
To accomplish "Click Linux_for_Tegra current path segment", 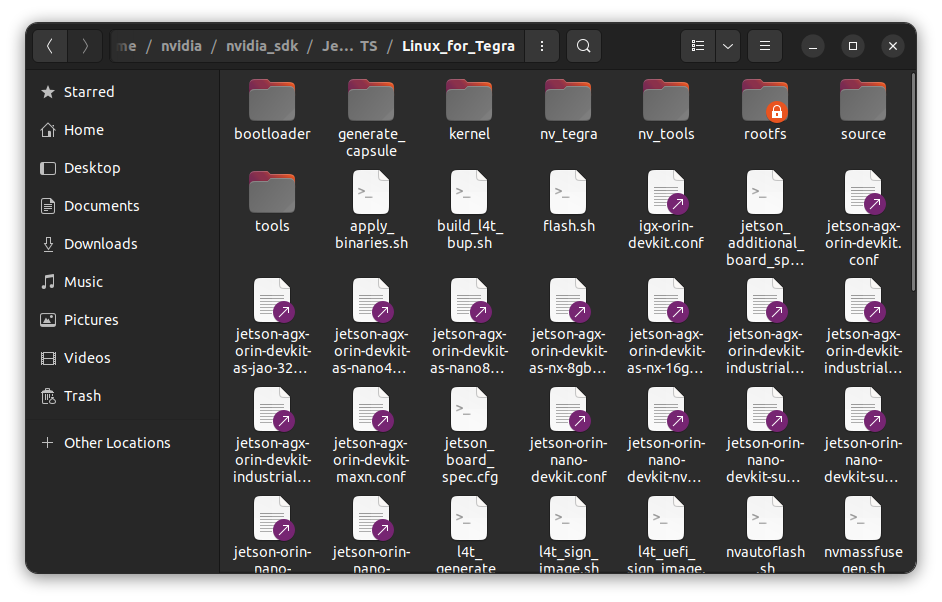I will pyautogui.click(x=458, y=46).
